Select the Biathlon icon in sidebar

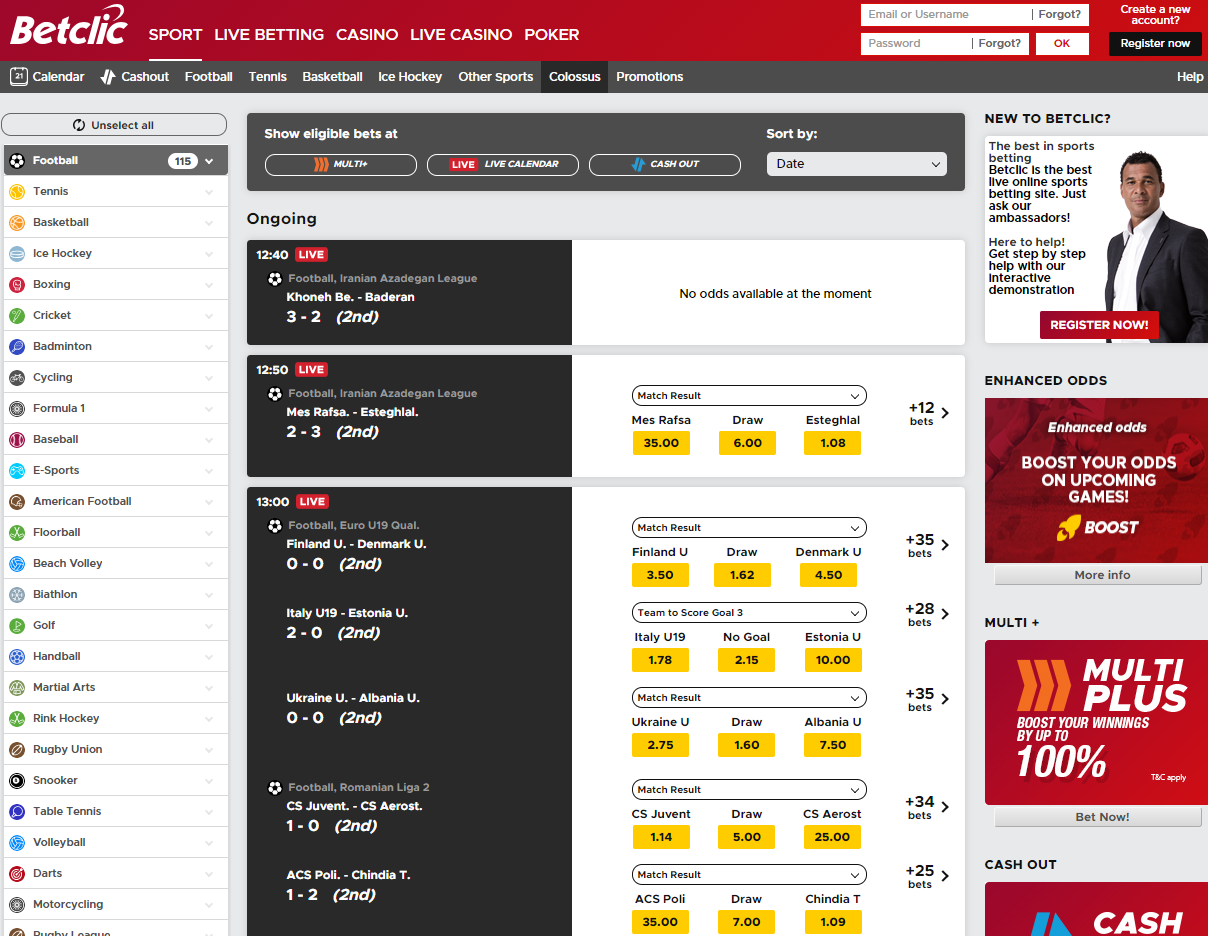coord(17,594)
